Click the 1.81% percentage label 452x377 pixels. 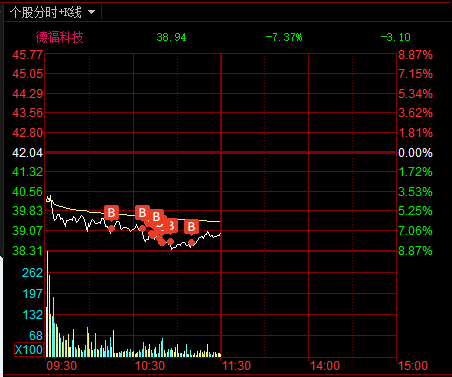[415, 133]
